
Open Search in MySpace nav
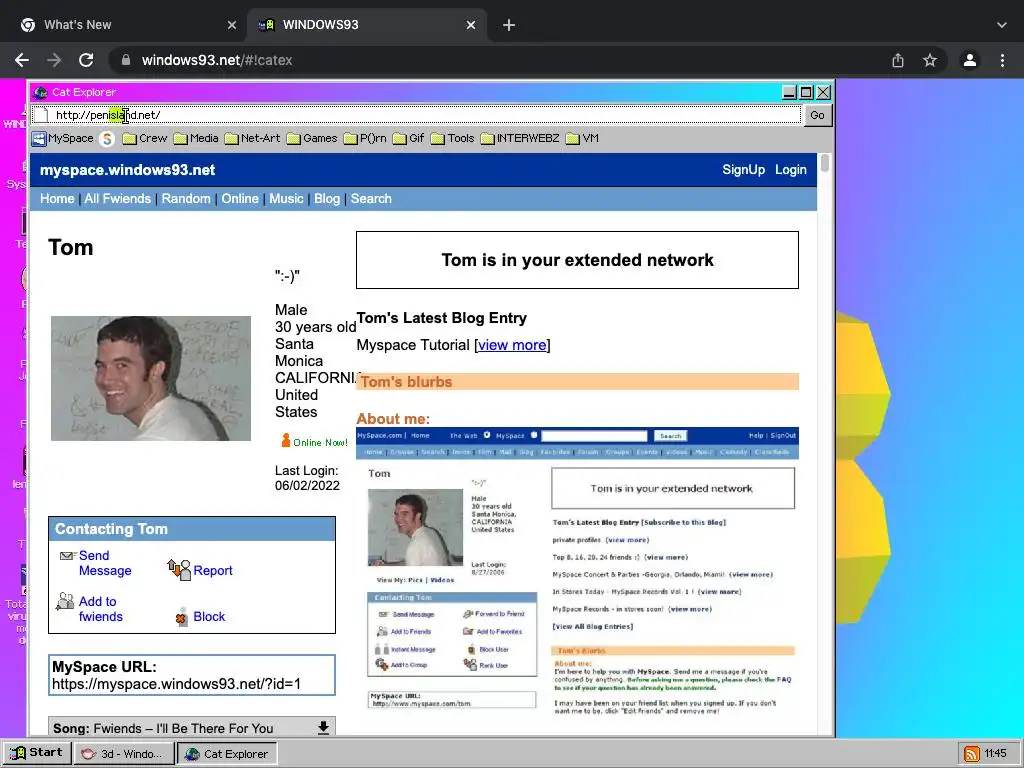coord(371,199)
